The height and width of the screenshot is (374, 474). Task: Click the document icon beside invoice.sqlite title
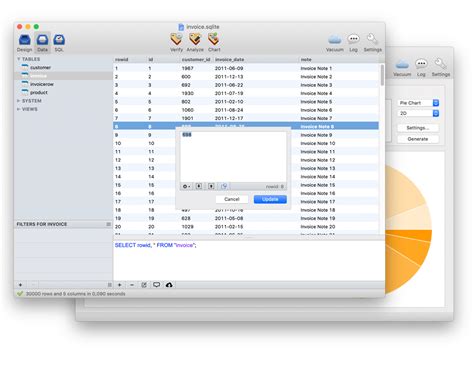pyautogui.click(x=181, y=27)
